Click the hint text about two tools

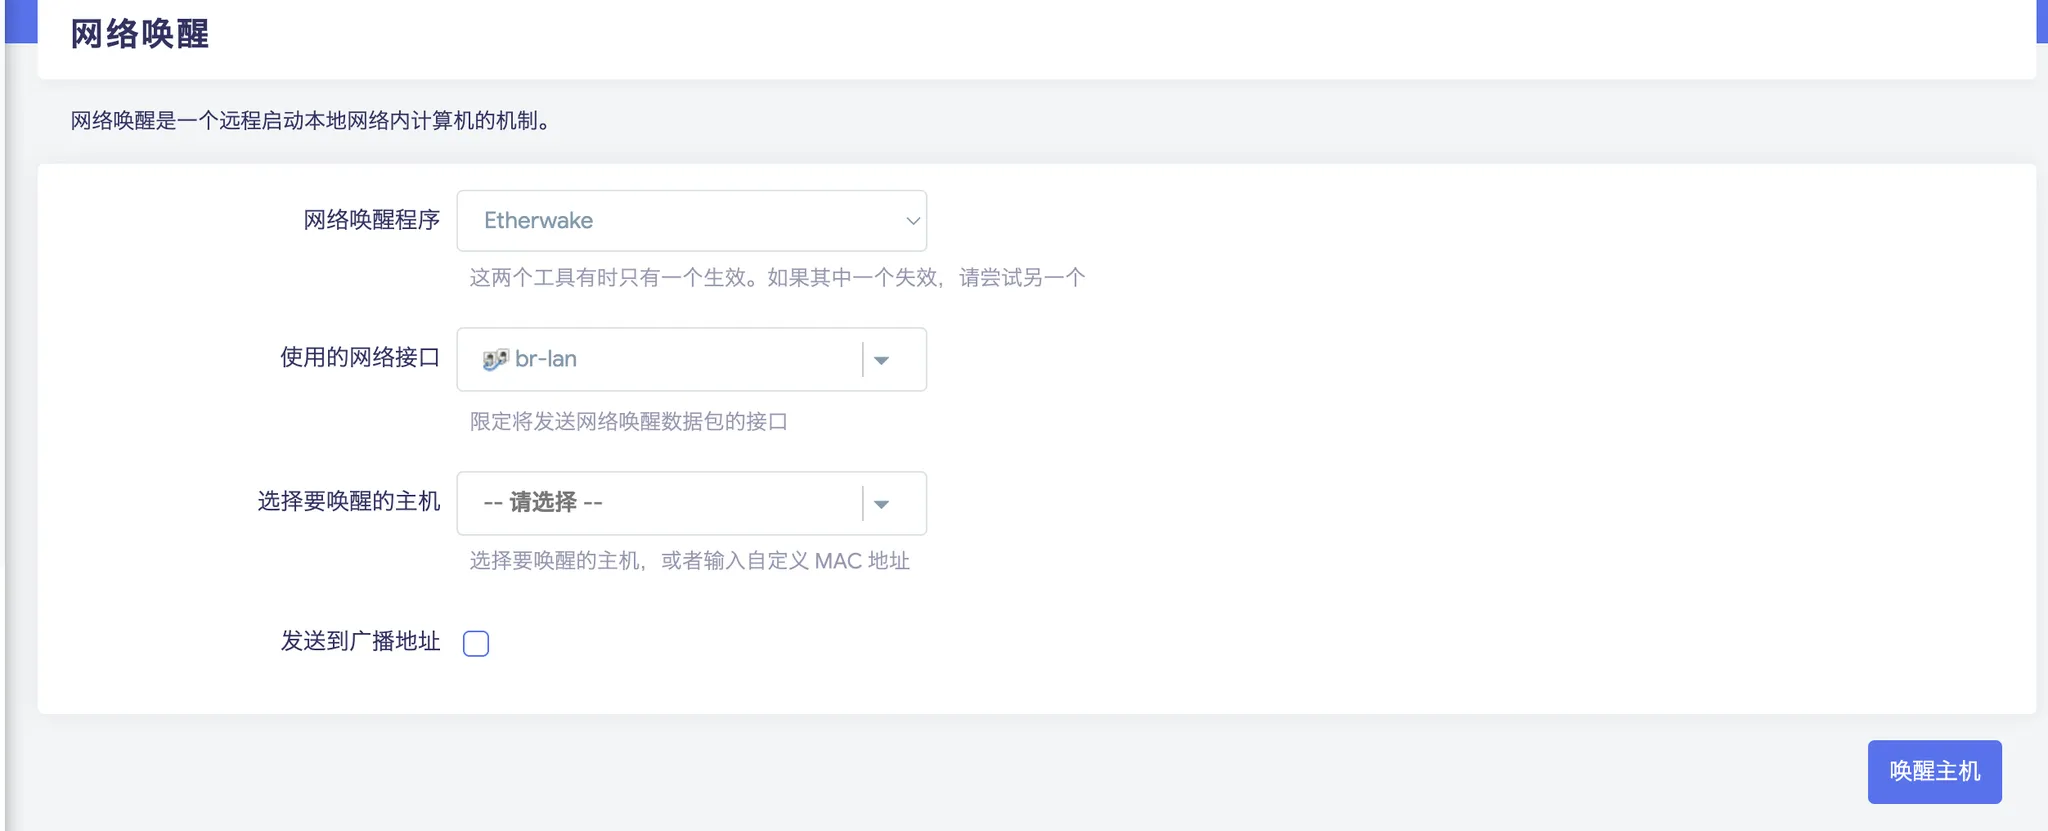coord(777,278)
